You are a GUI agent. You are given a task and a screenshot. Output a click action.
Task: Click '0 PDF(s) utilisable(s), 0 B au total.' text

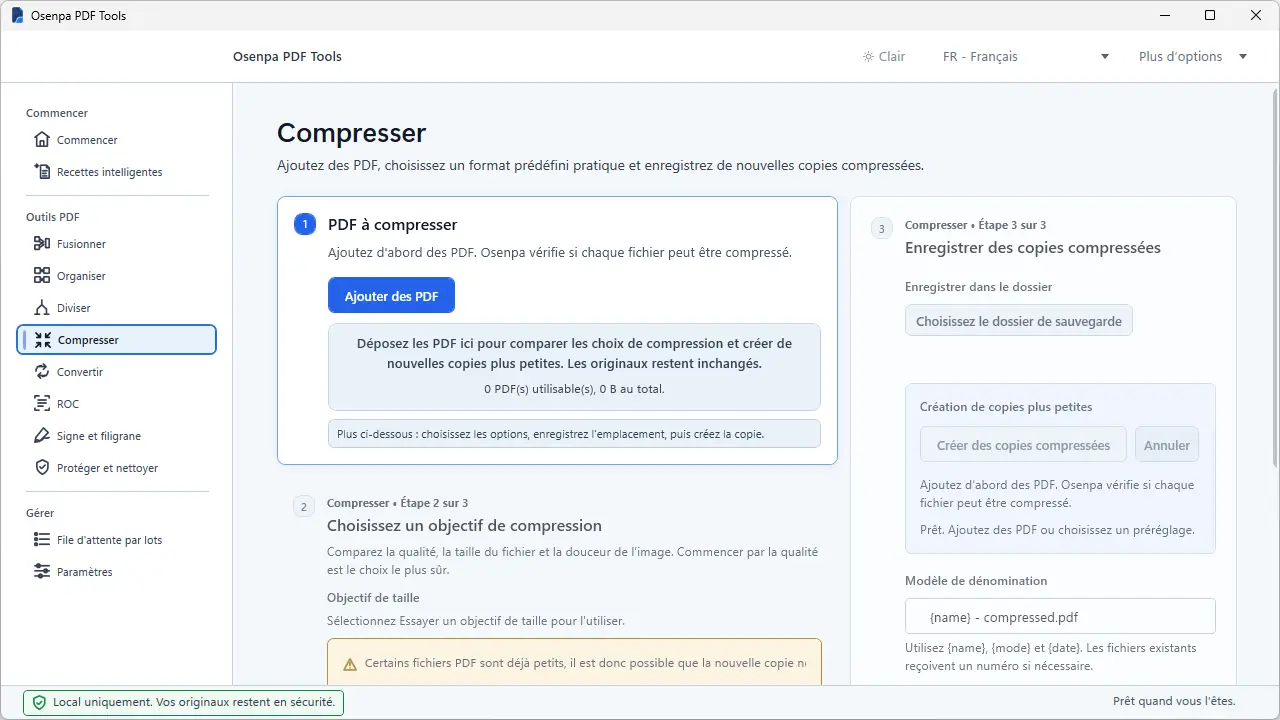pos(574,389)
